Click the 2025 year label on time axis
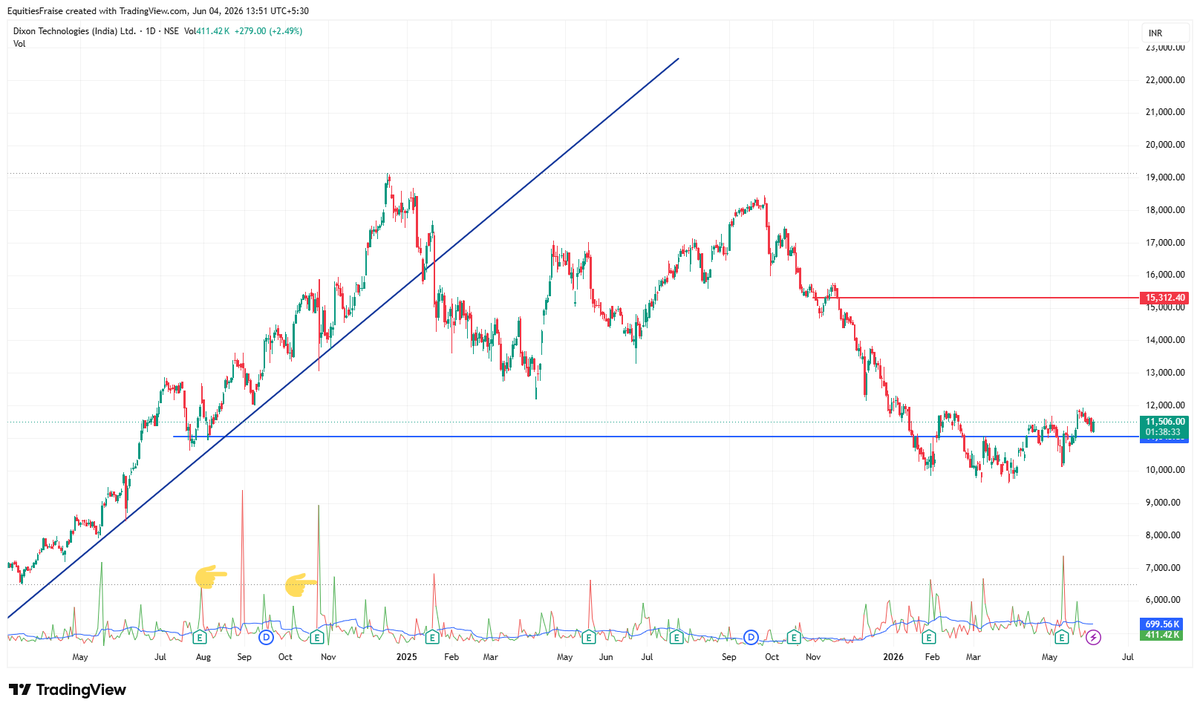The height and width of the screenshot is (712, 1200). click(406, 657)
